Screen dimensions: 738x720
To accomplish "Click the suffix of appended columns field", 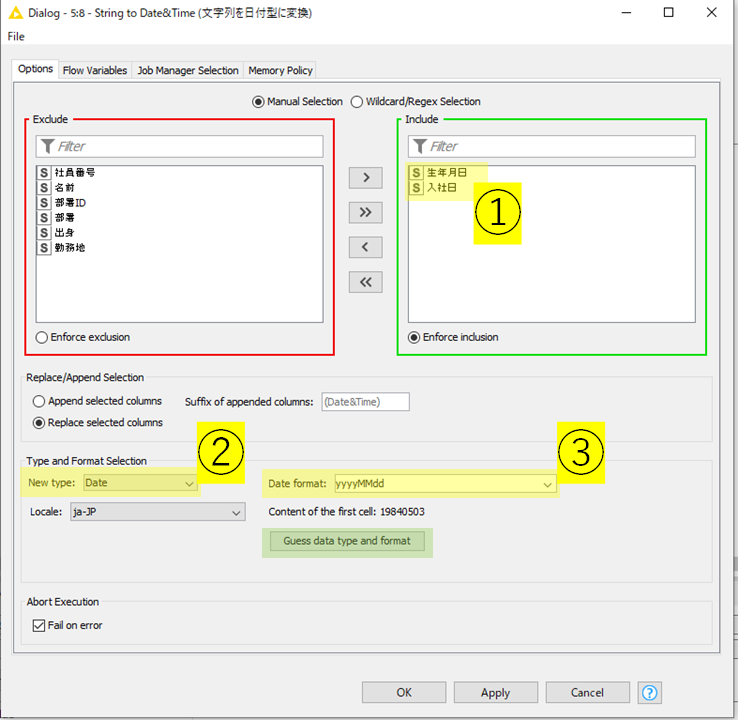I will point(366,402).
